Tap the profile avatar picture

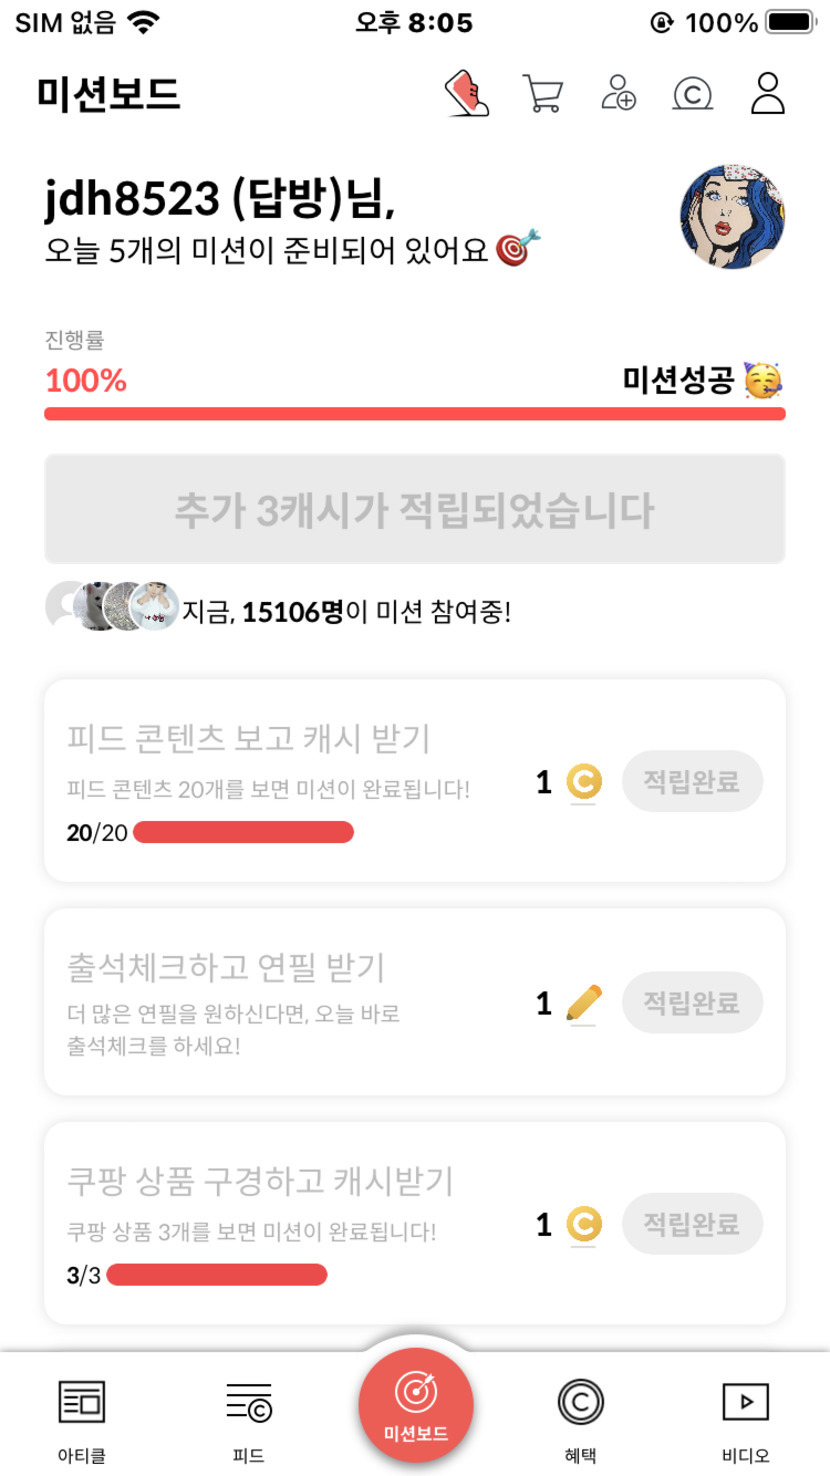pyautogui.click(x=732, y=217)
